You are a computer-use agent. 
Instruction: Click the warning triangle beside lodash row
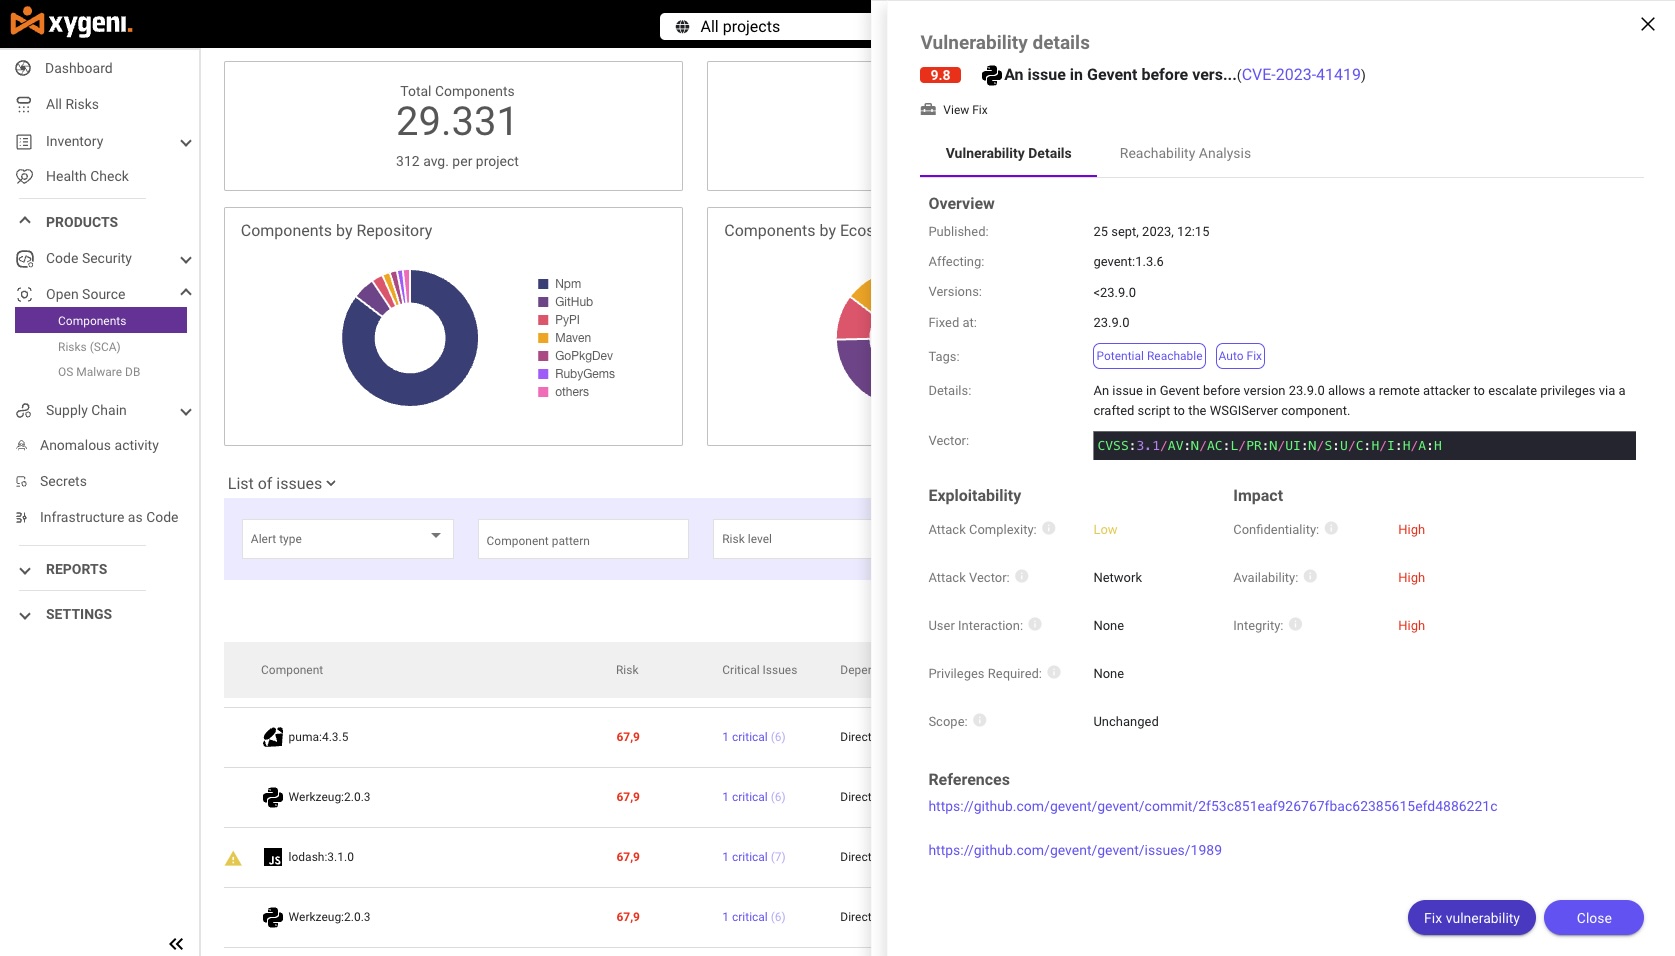tap(233, 858)
